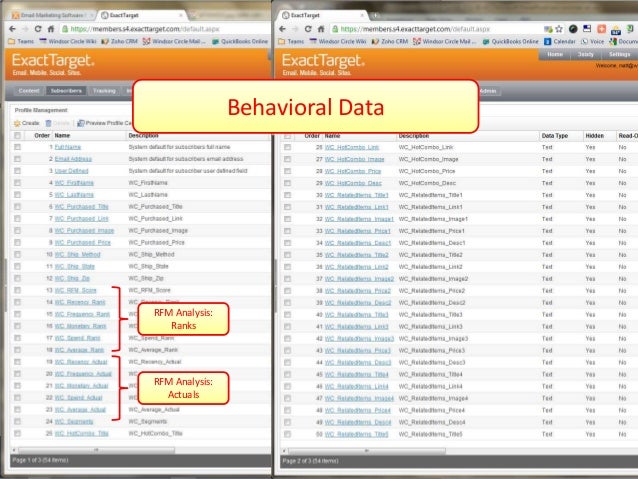Reload the page in the right browser window
Viewport: 638px width, 479px height.
click(308, 29)
